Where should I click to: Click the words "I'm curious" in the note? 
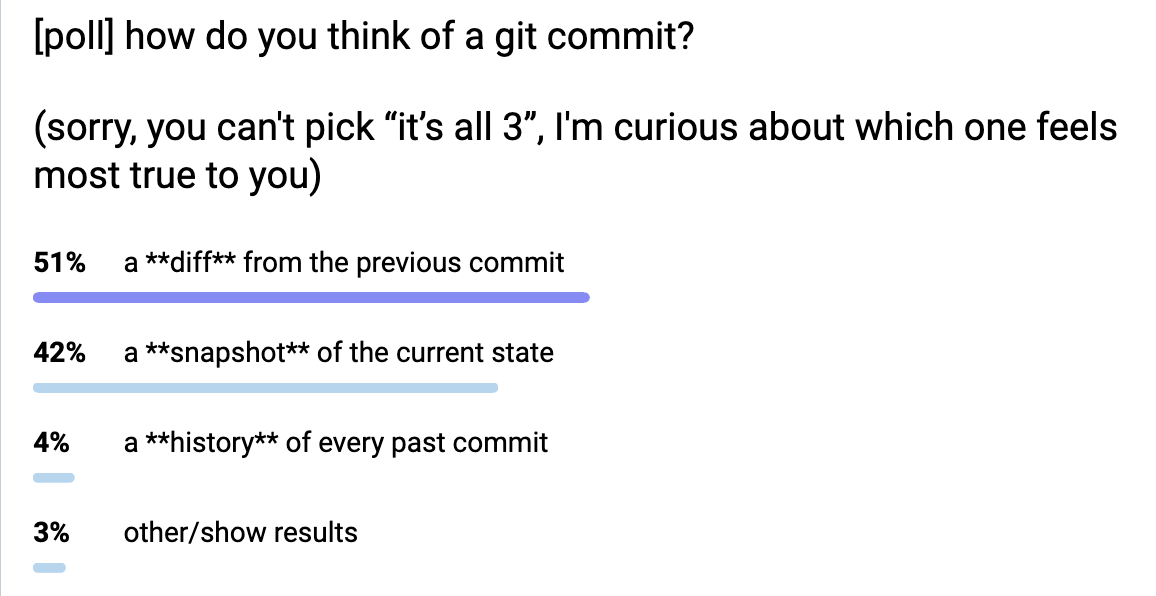(658, 129)
